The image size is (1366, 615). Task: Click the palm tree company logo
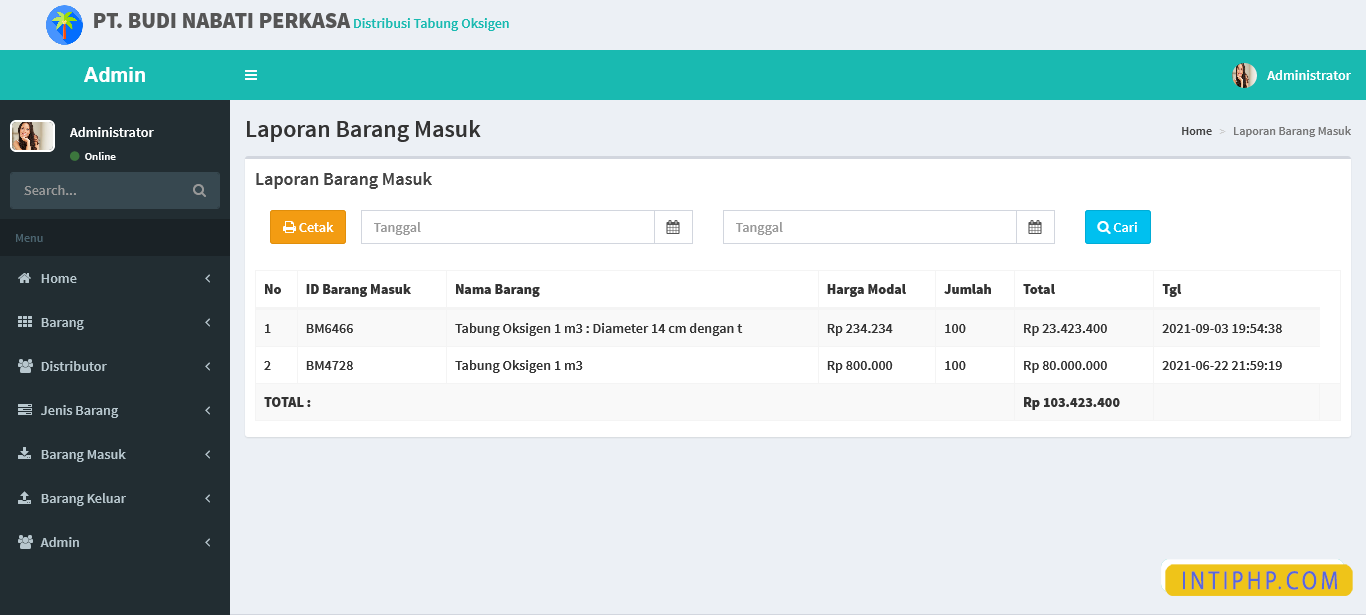click(x=65, y=25)
